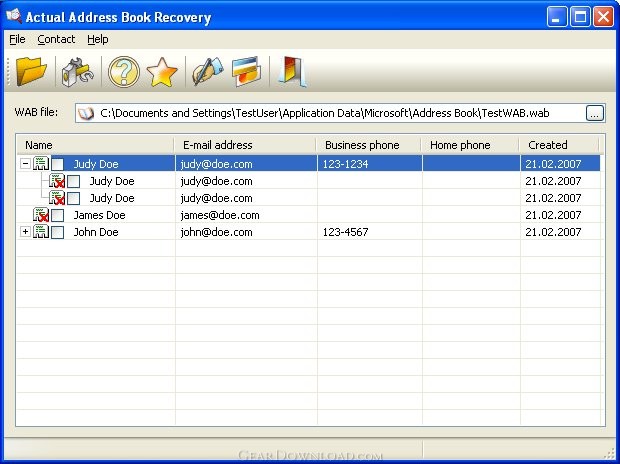Click the recovery tools wrench icon
This screenshot has width=620, height=464.
pos(78,72)
